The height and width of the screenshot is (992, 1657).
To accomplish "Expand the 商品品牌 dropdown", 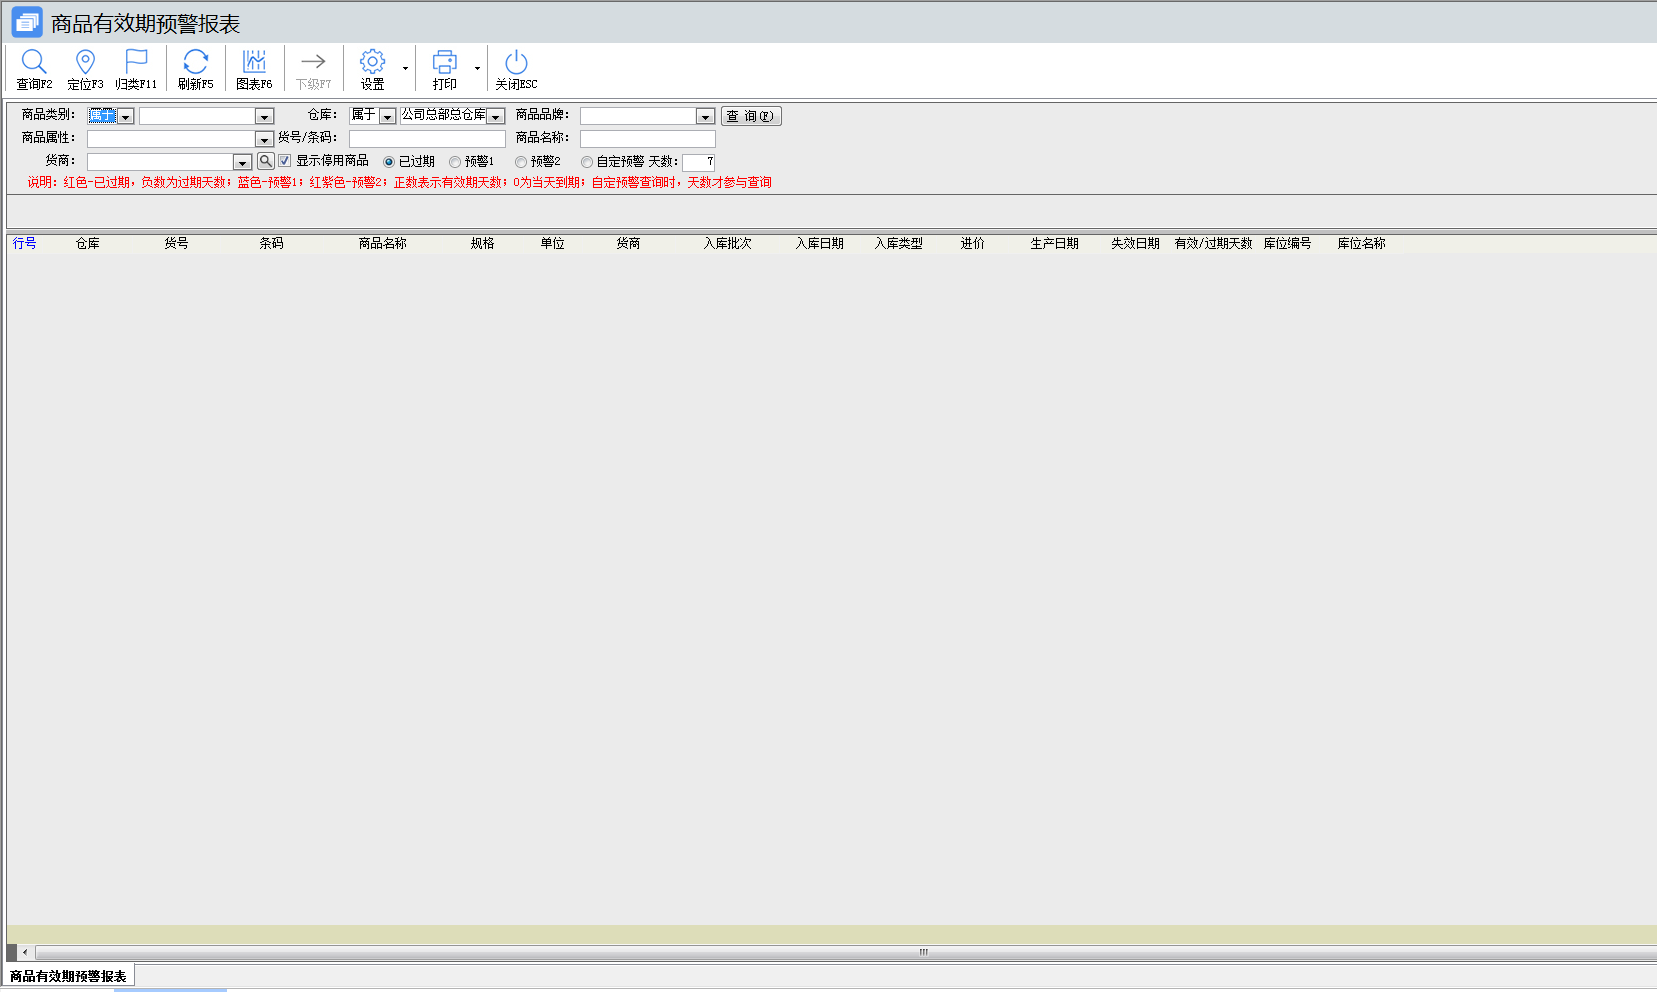I will coord(705,117).
